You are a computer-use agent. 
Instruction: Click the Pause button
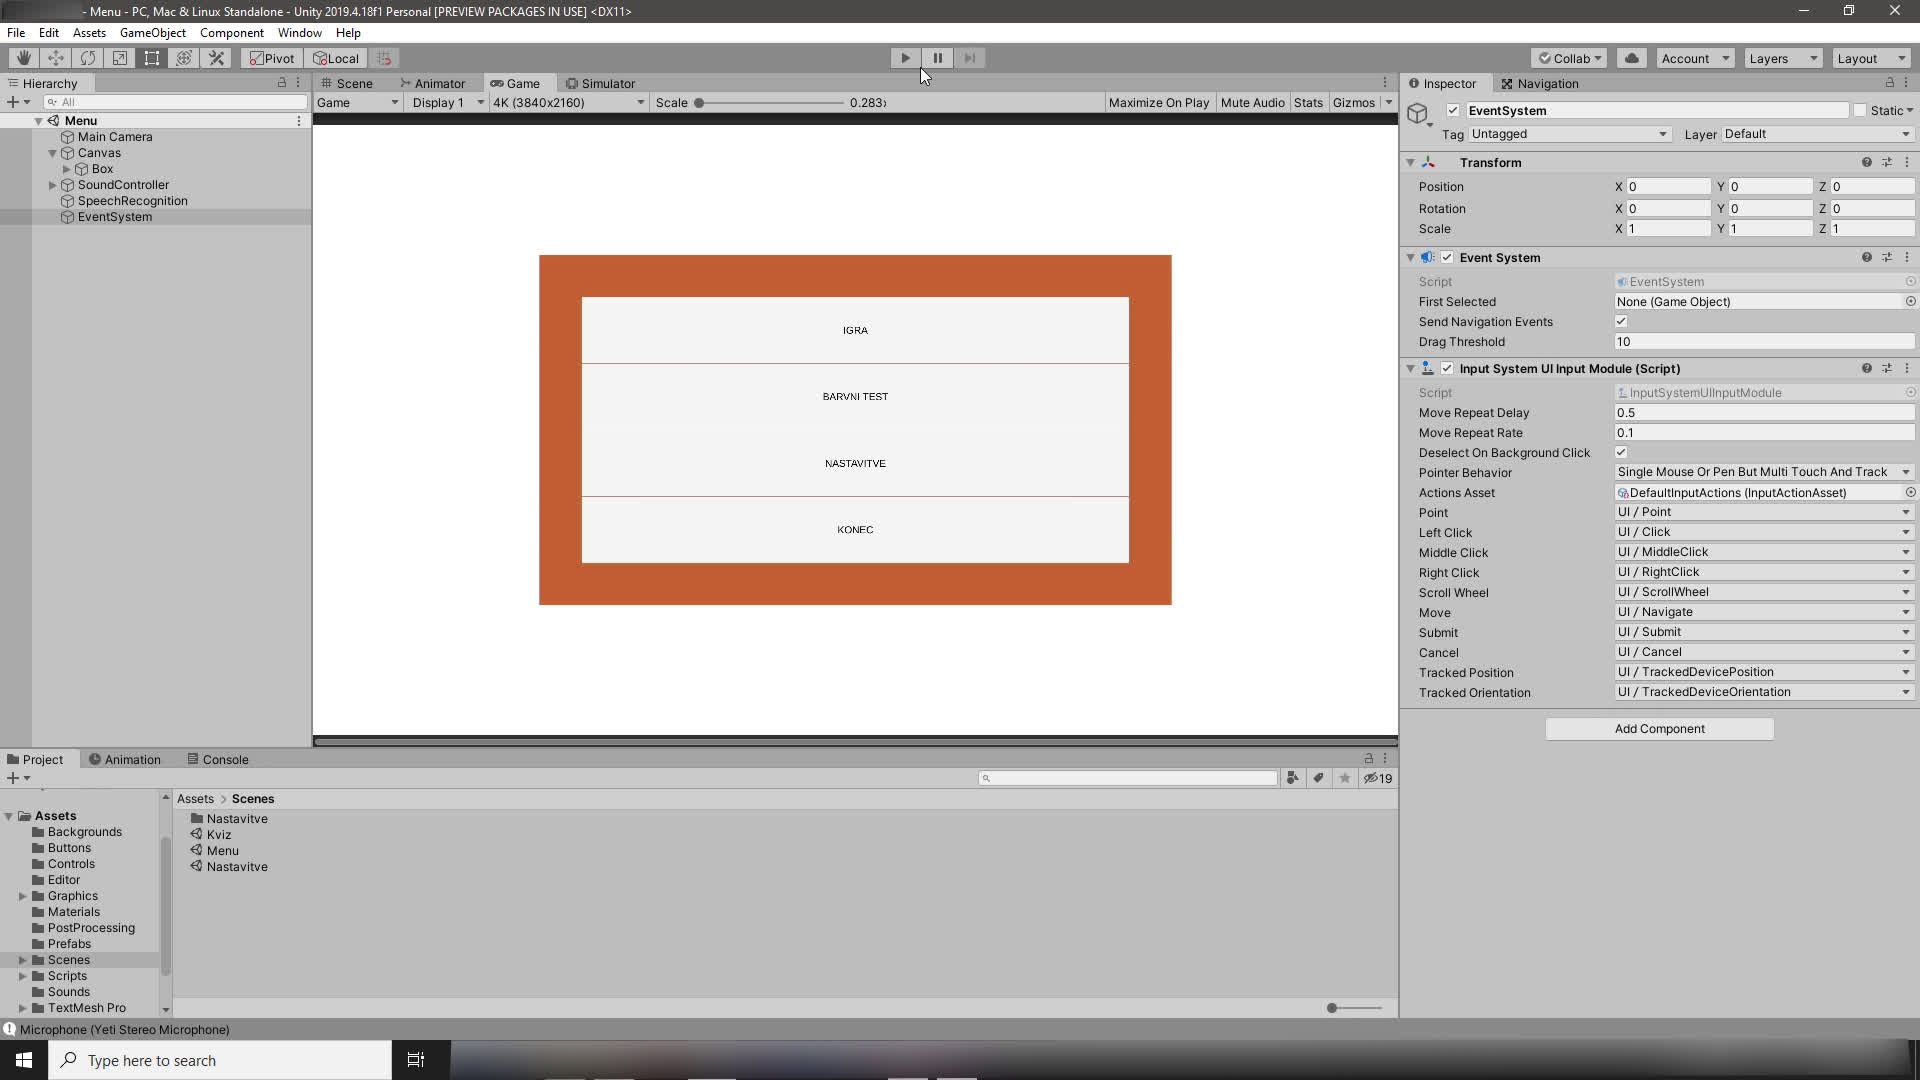937,58
